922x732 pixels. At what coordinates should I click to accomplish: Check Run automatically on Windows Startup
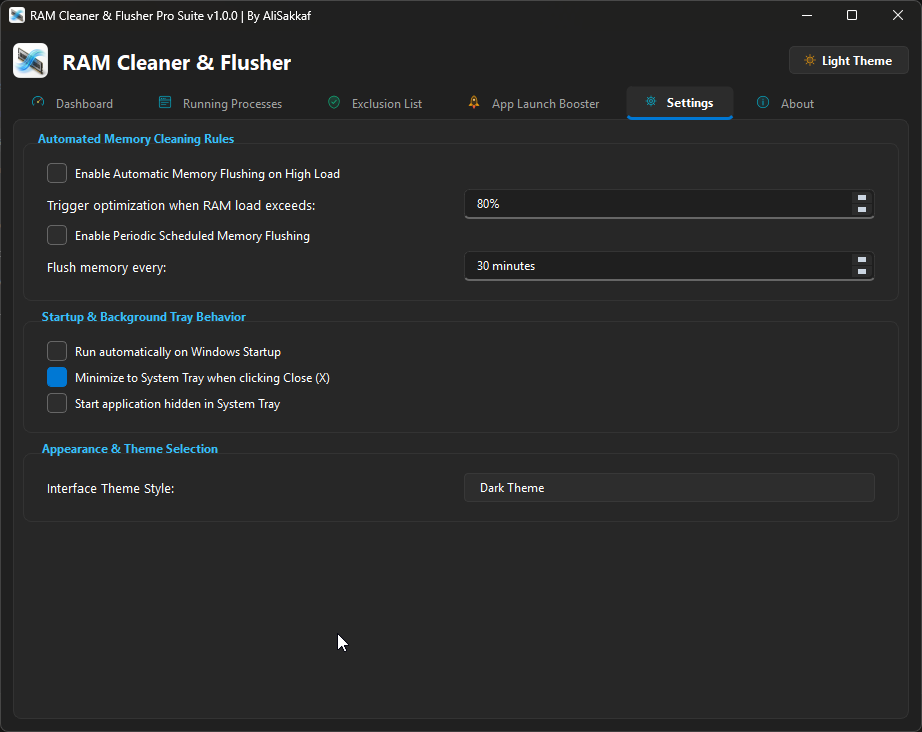point(57,352)
